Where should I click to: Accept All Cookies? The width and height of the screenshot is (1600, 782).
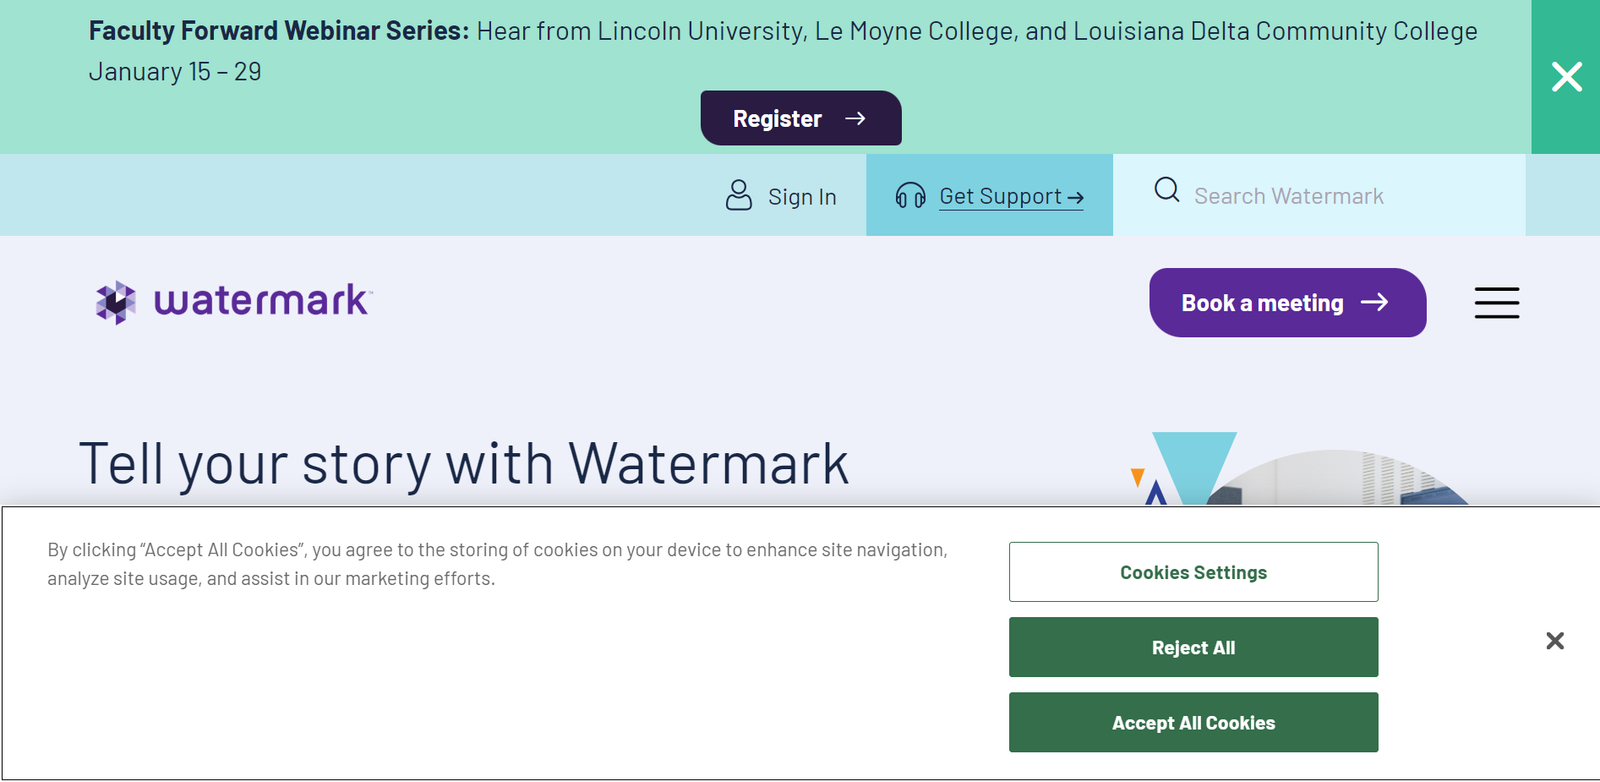point(1194,722)
